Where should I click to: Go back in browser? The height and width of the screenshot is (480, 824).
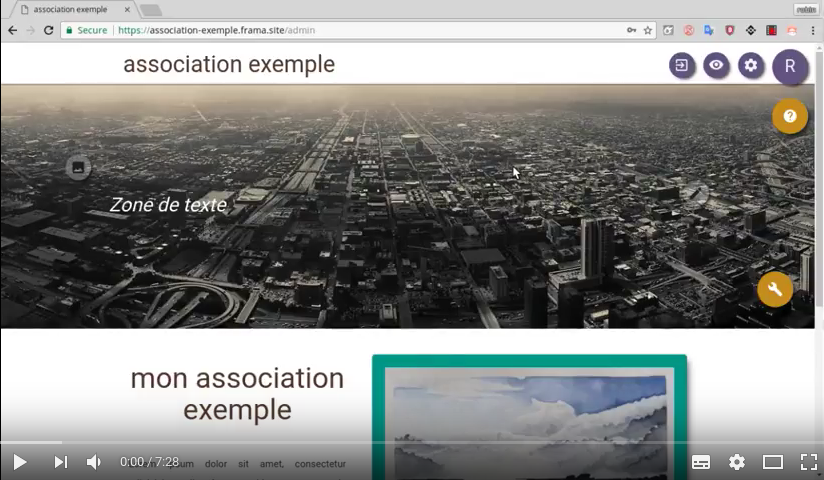click(x=13, y=30)
